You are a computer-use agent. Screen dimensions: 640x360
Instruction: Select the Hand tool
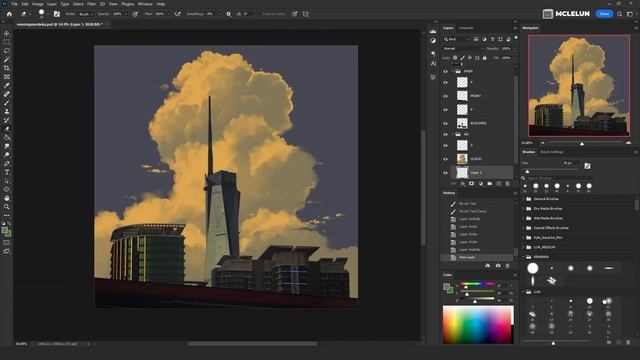[7, 198]
